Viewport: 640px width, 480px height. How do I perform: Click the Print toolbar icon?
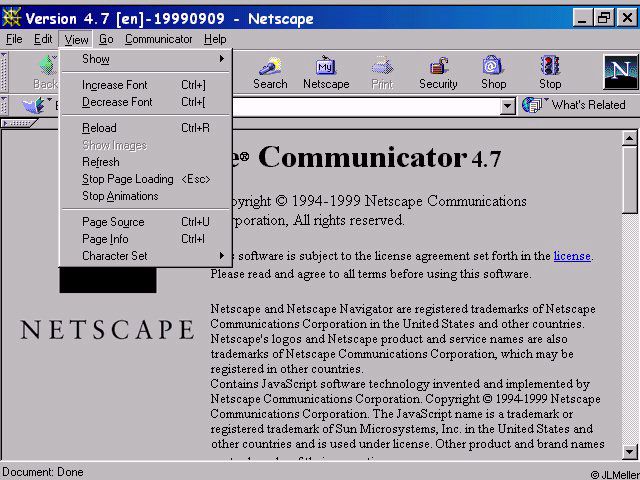(x=382, y=73)
